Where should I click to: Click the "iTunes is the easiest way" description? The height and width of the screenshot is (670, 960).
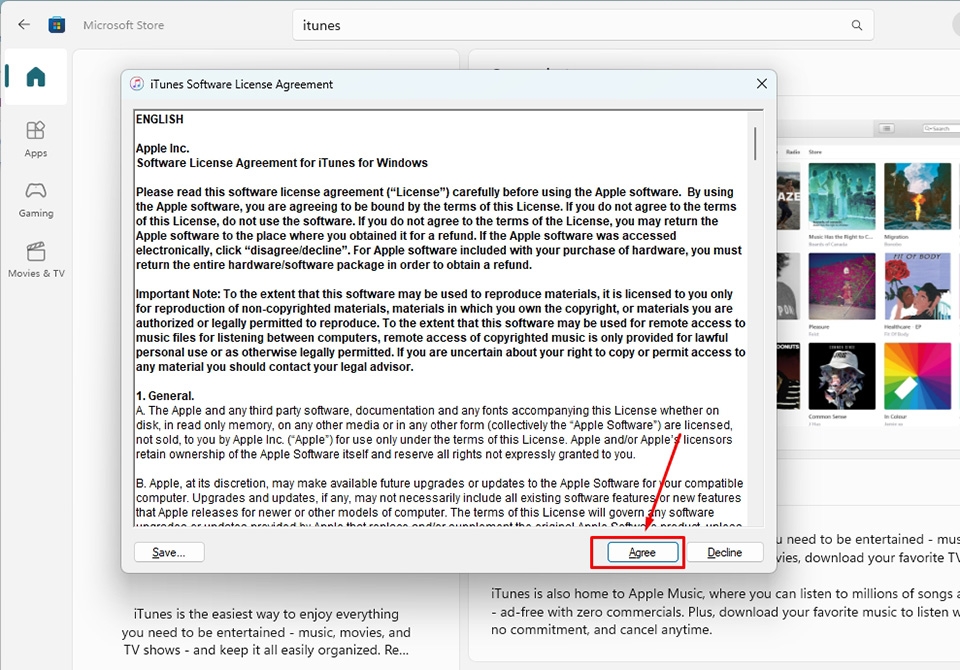[266, 631]
